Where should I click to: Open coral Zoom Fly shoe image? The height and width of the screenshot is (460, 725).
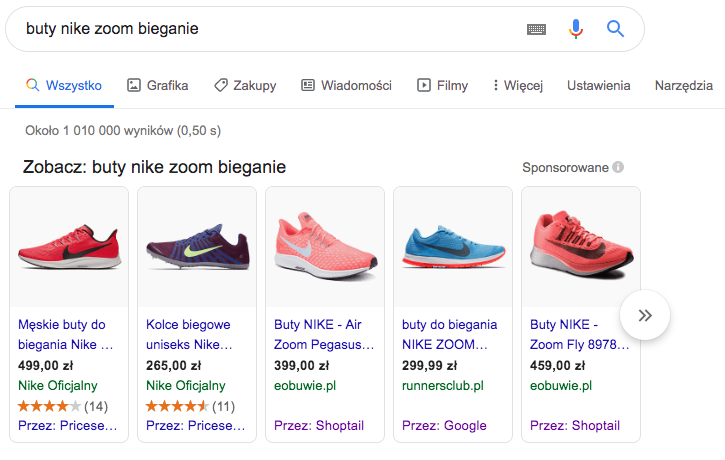pos(581,247)
